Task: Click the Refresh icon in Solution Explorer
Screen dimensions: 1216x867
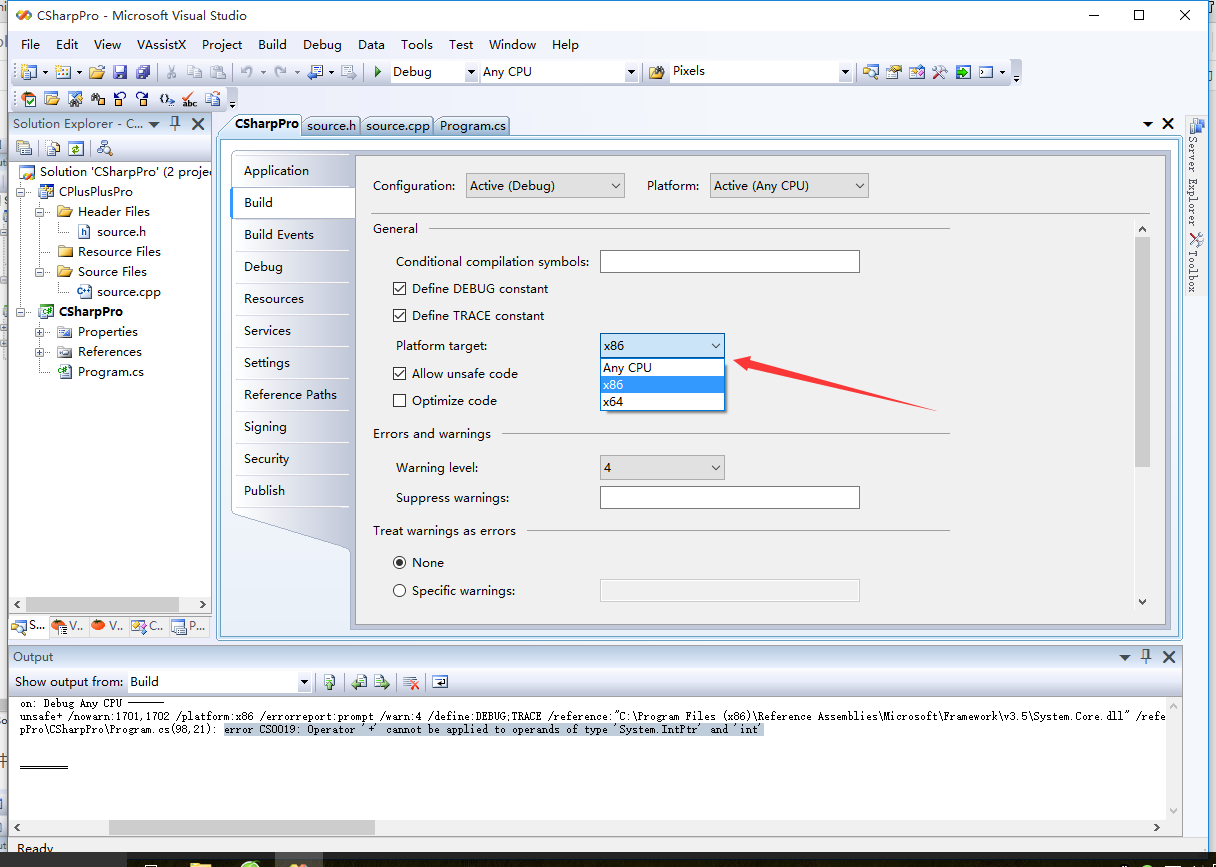Action: tap(76, 148)
